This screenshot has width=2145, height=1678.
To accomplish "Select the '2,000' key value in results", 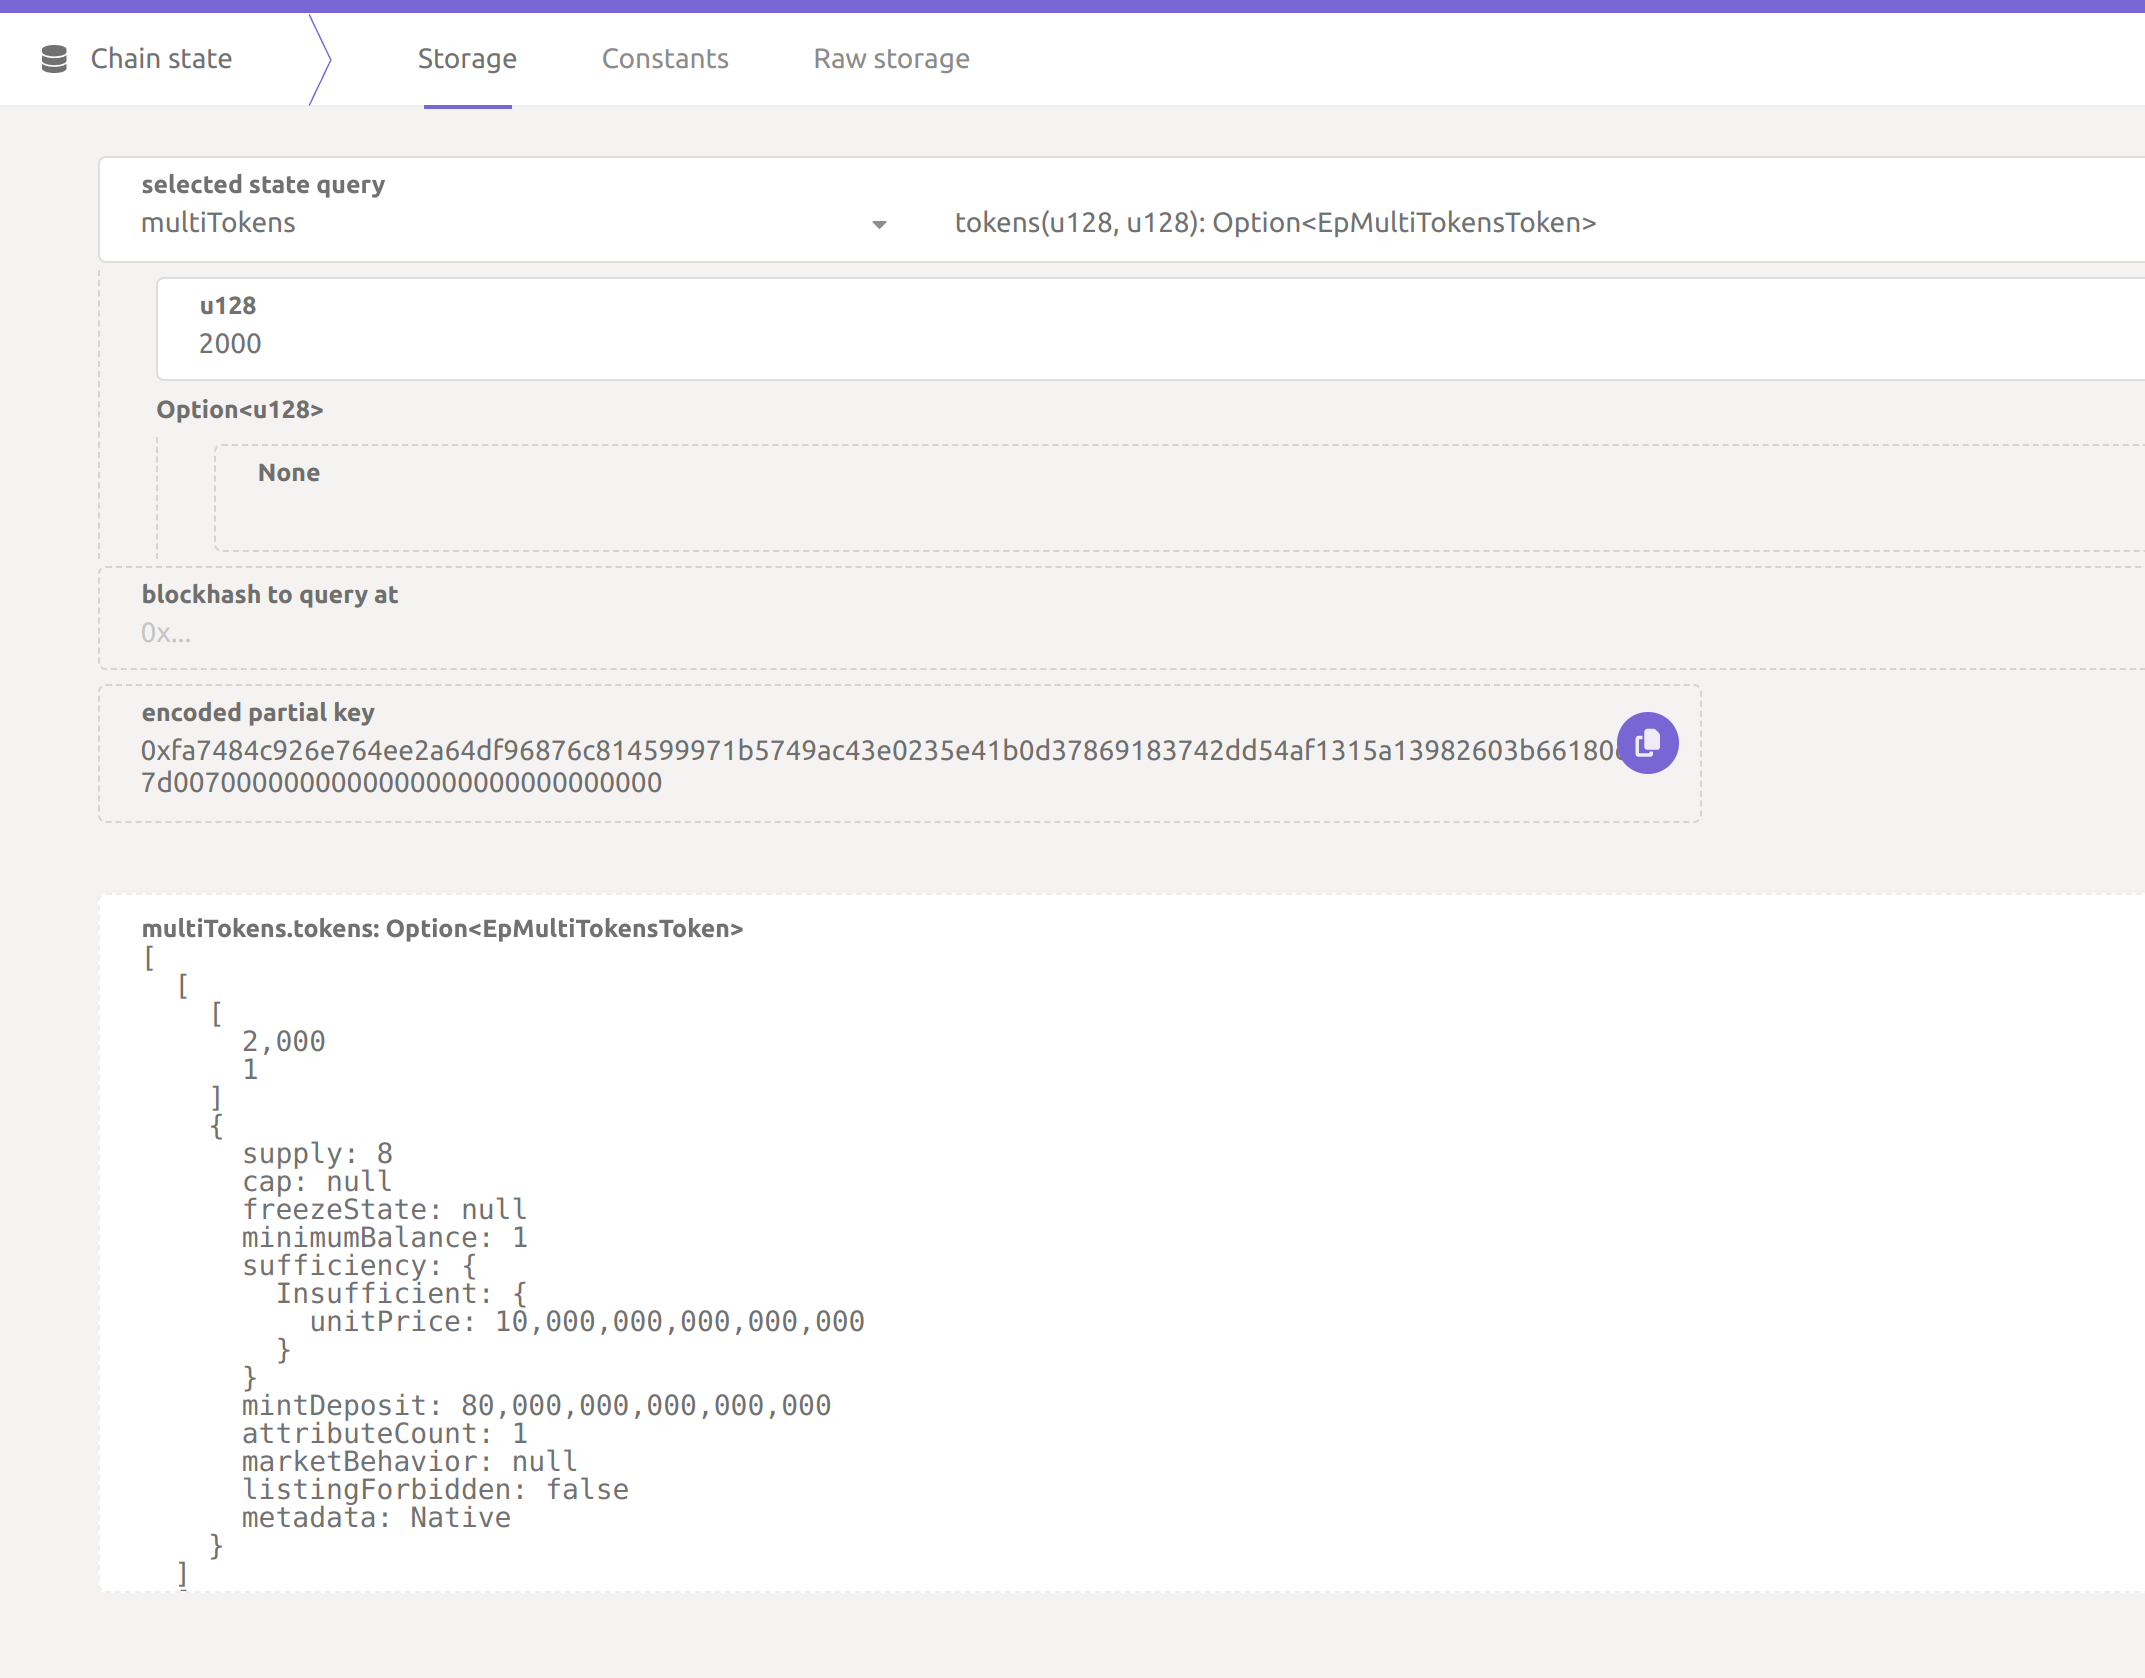I will 284,1041.
